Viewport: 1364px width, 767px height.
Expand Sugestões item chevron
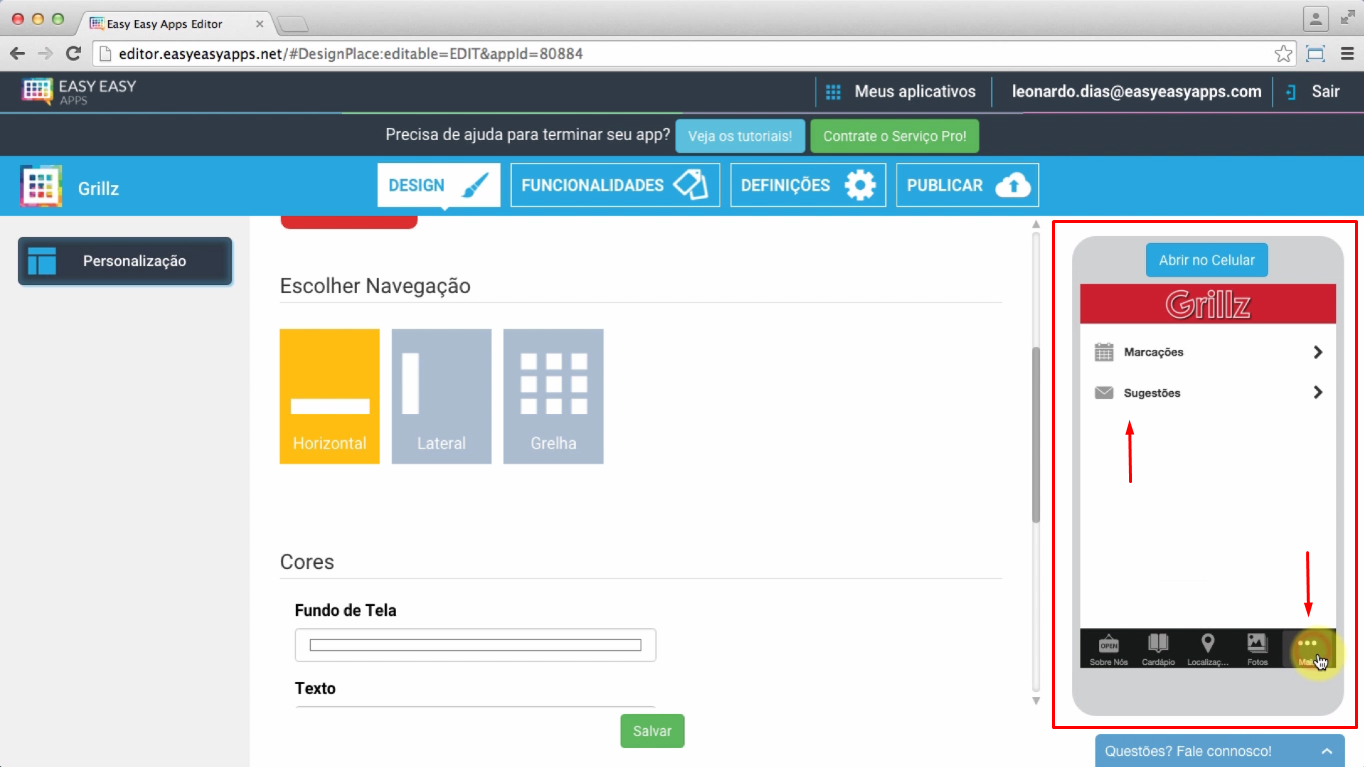[1317, 393]
